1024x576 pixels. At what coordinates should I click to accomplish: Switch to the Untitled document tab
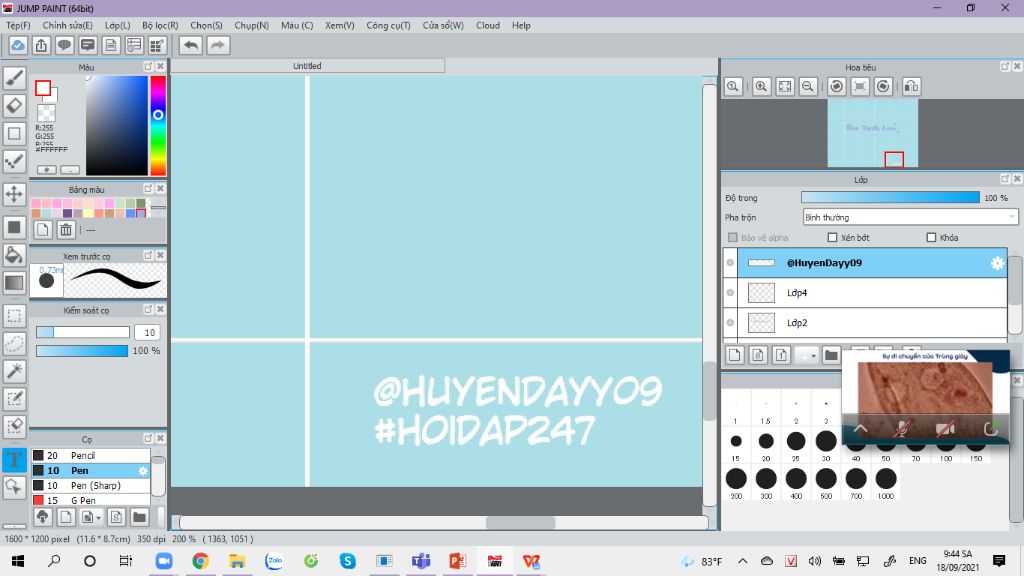pos(308,65)
